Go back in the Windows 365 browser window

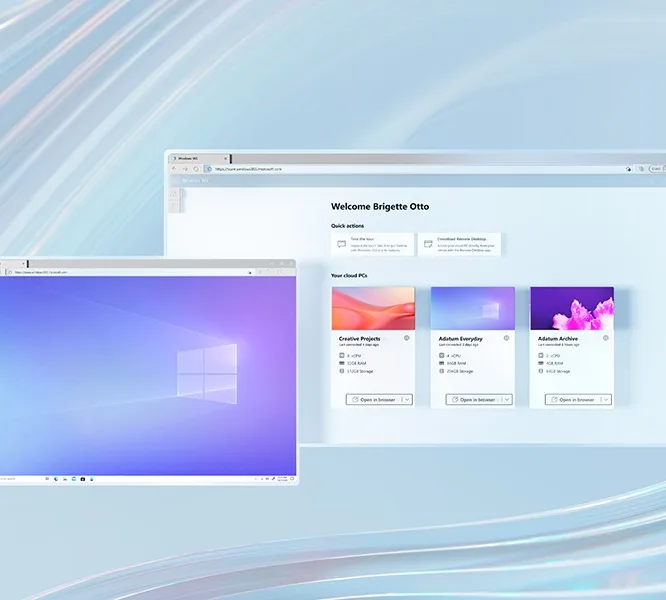point(174,169)
